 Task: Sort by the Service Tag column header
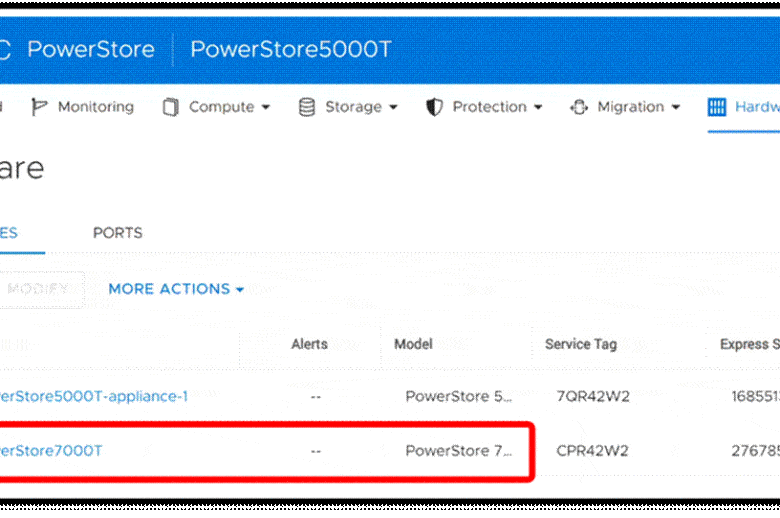pyautogui.click(x=581, y=344)
